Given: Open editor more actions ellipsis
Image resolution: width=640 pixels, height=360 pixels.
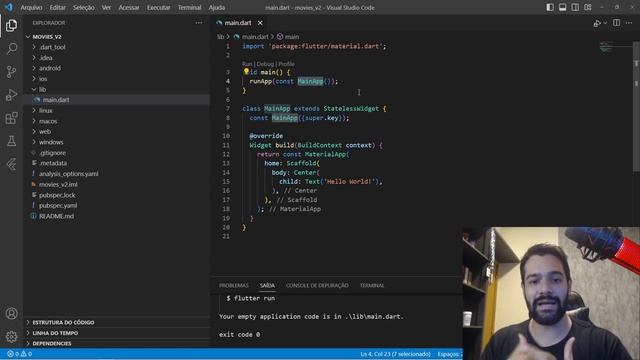Looking at the screenshot, I should 629,23.
